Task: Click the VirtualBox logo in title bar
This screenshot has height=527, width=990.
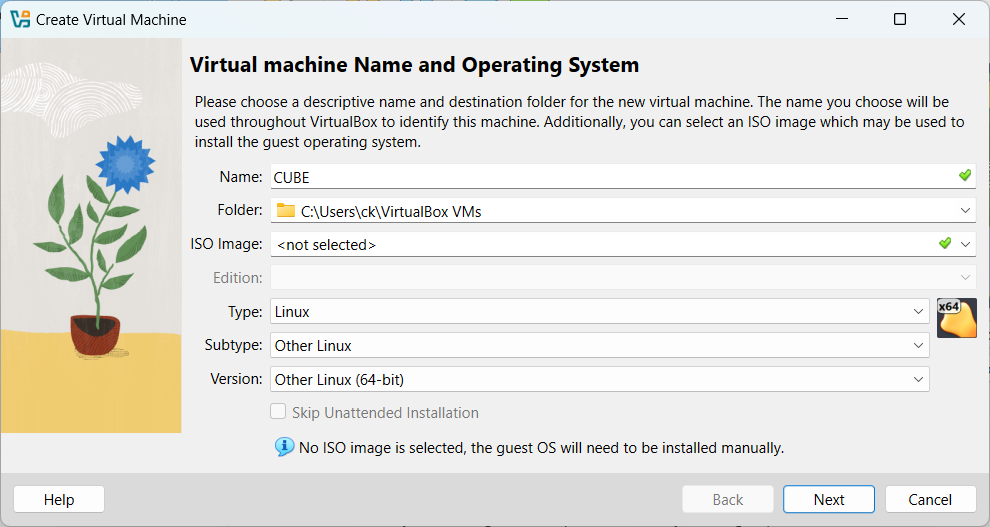Action: pos(19,19)
